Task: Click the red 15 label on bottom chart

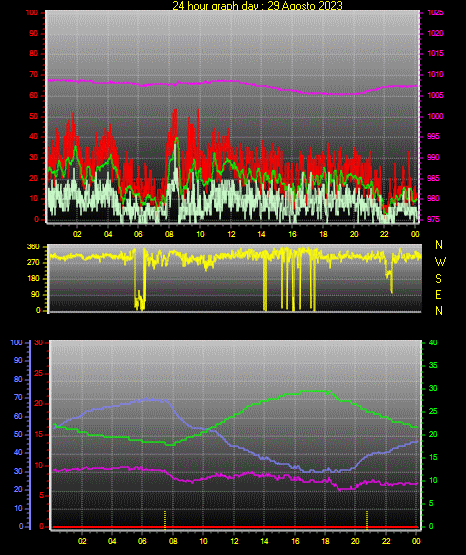Action: pos(39,434)
